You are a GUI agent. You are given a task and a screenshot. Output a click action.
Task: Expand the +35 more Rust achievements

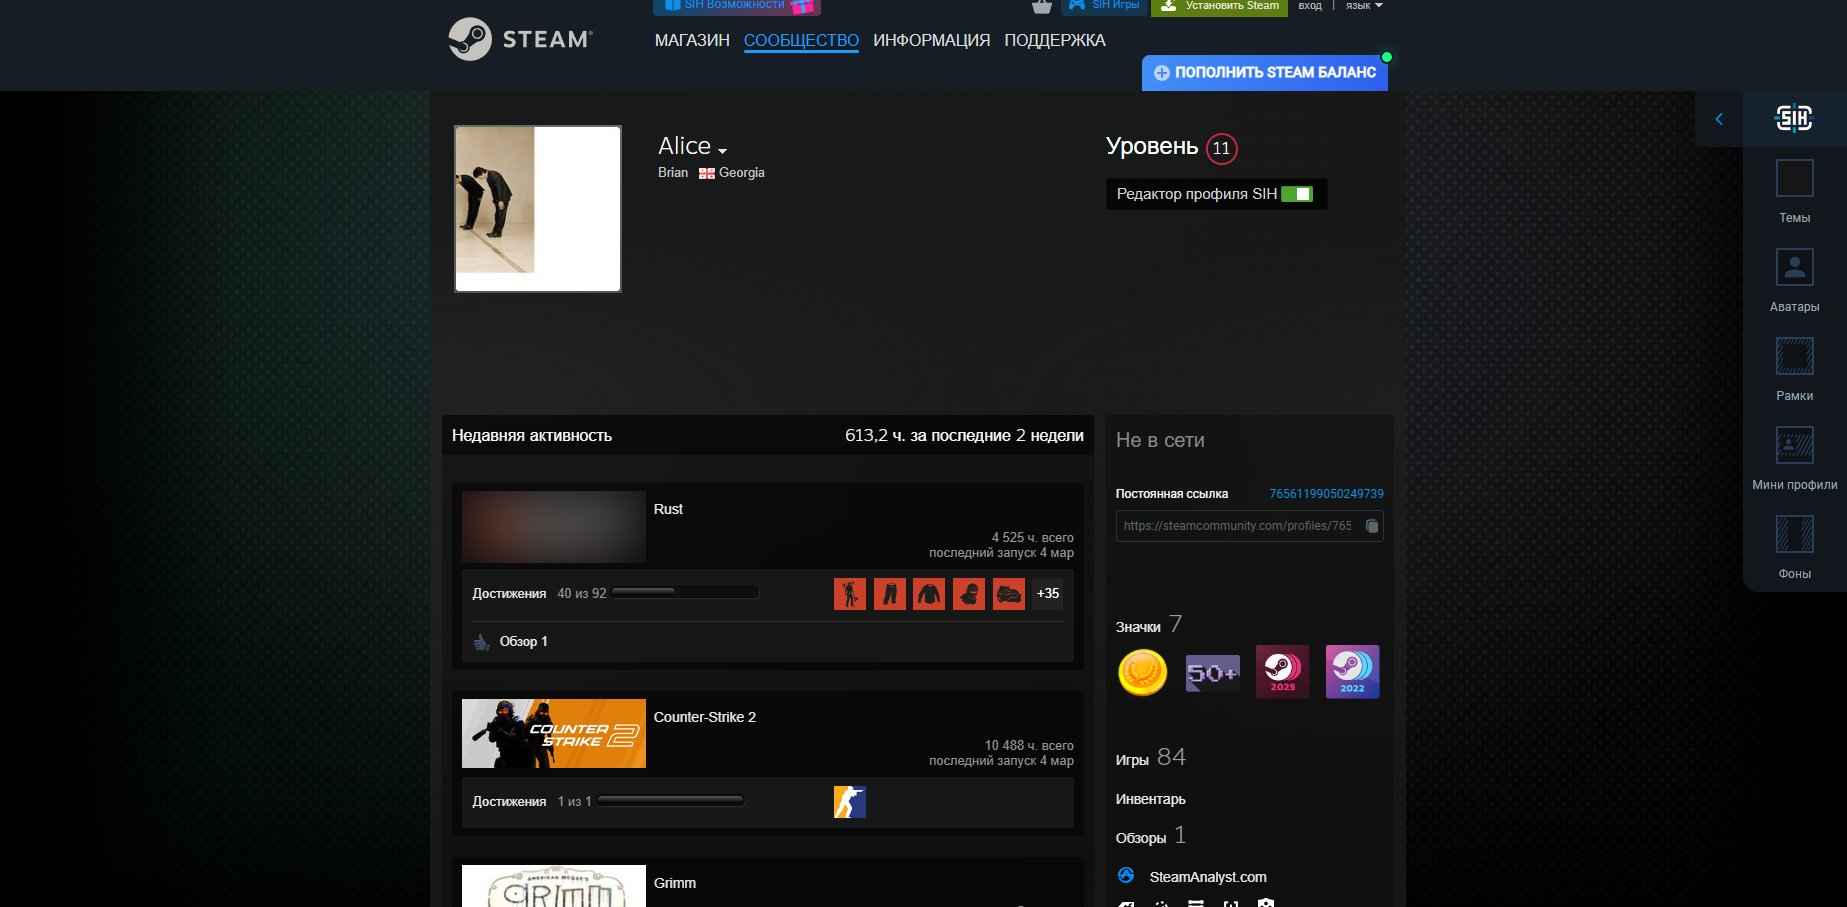point(1047,593)
